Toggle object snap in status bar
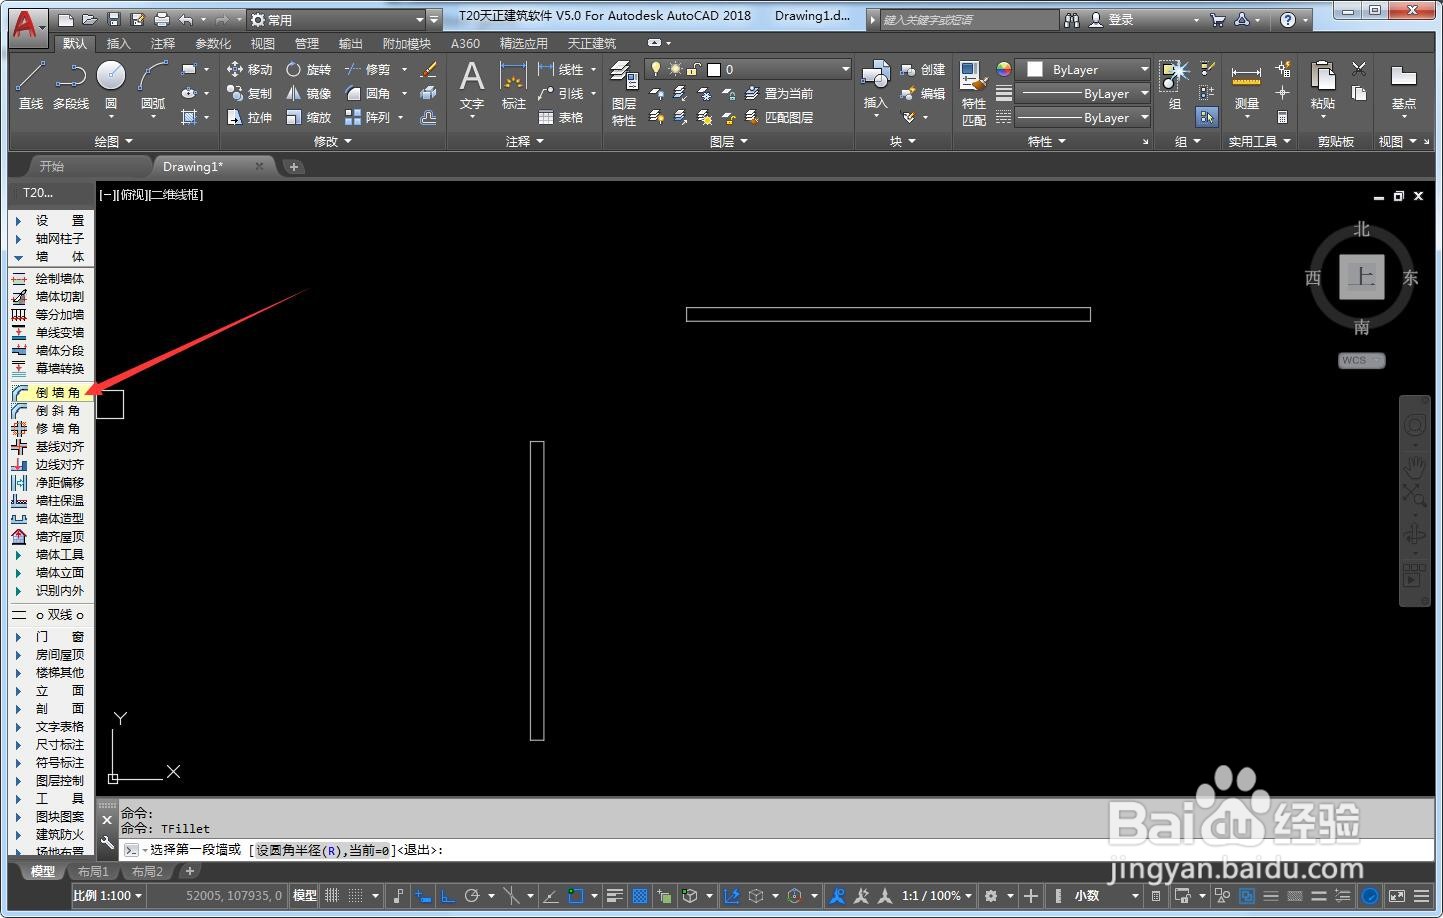 pyautogui.click(x=575, y=896)
